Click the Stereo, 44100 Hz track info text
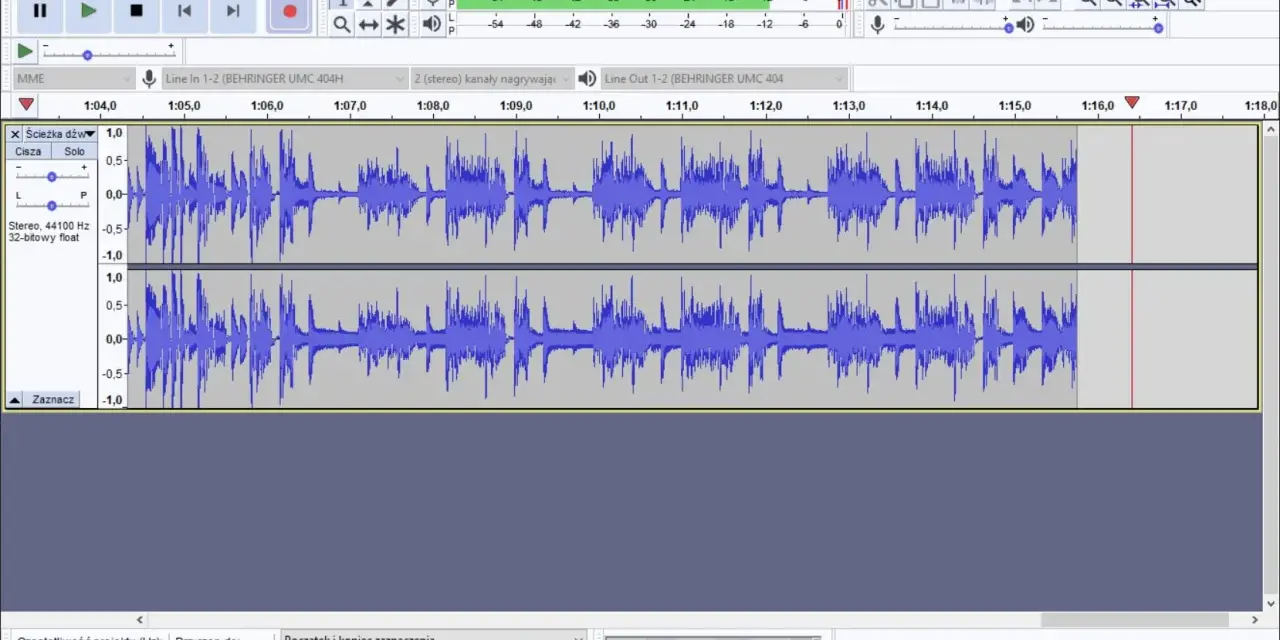Screen dimensions: 1280x640 (49, 226)
